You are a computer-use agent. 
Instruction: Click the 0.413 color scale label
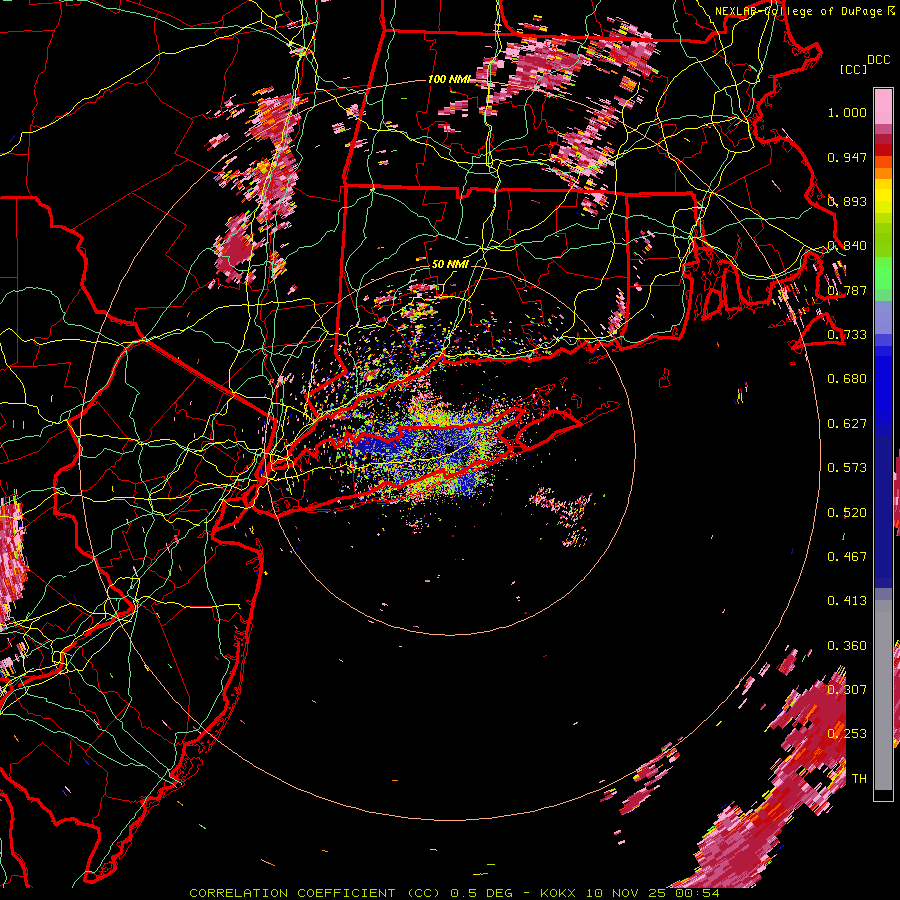pos(847,601)
